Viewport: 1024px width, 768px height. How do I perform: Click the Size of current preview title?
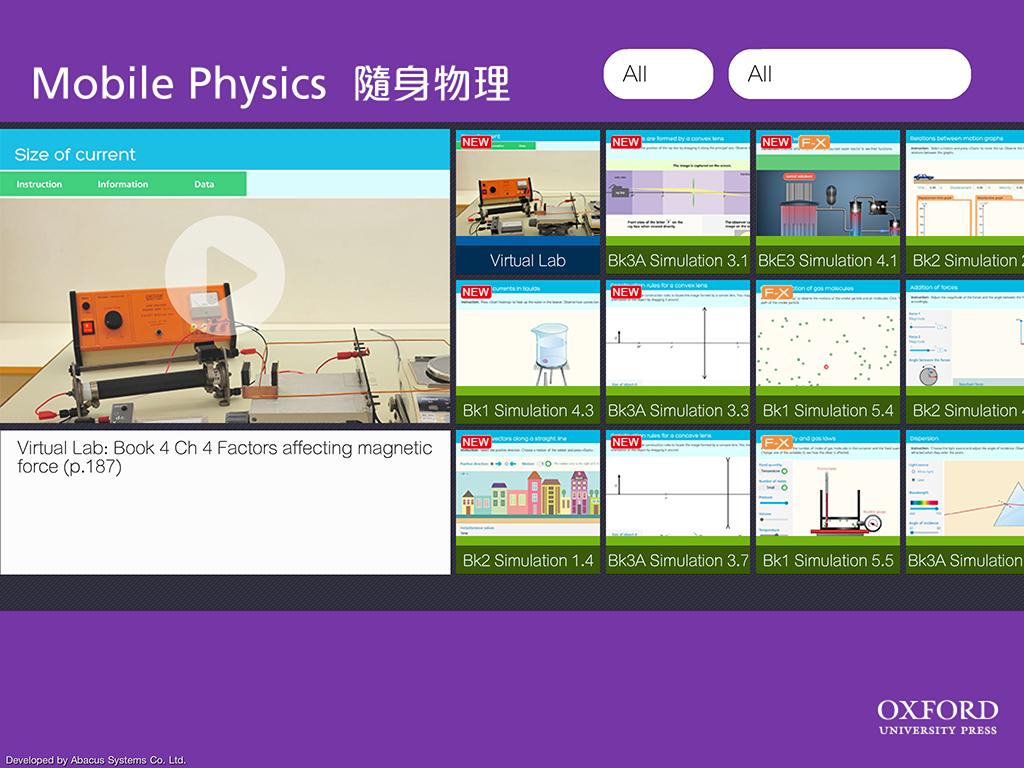click(x=75, y=155)
